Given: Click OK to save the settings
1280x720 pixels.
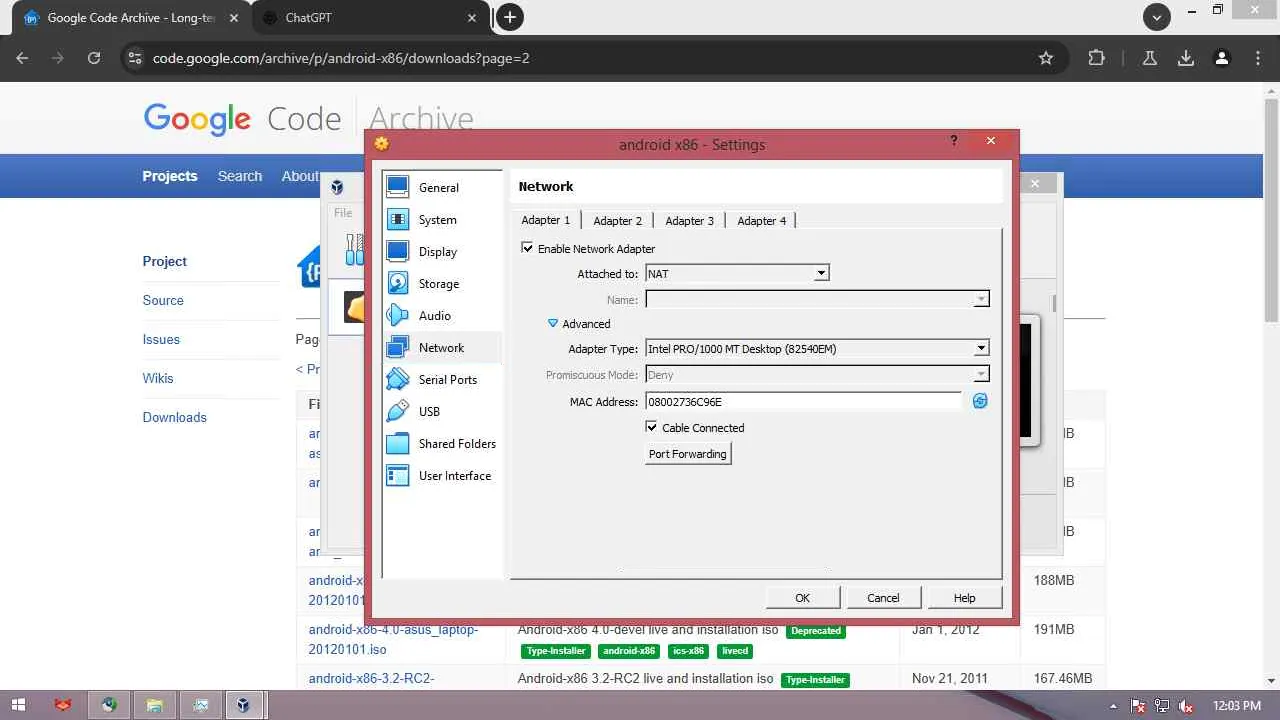Looking at the screenshot, I should (x=803, y=597).
